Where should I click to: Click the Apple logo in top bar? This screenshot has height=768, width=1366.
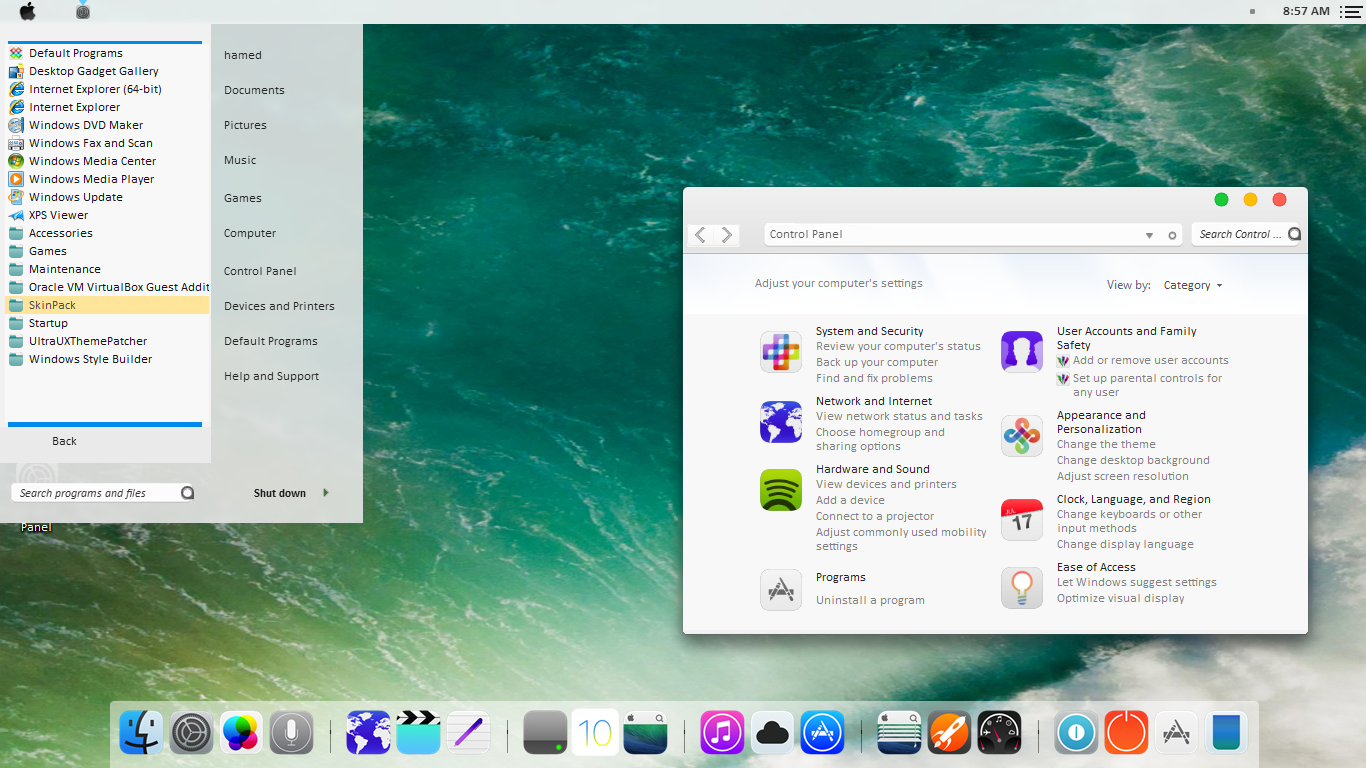tap(27, 11)
